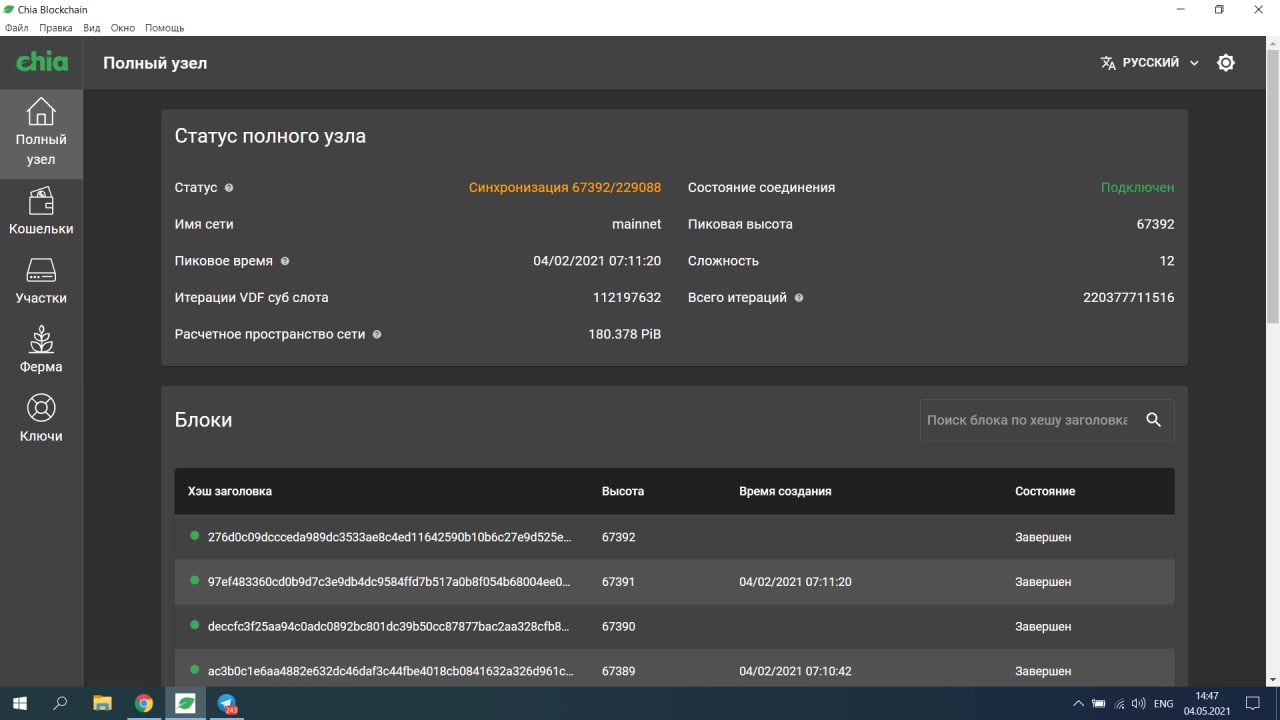Click the Состояние column header
The image size is (1280, 720).
(1045, 491)
